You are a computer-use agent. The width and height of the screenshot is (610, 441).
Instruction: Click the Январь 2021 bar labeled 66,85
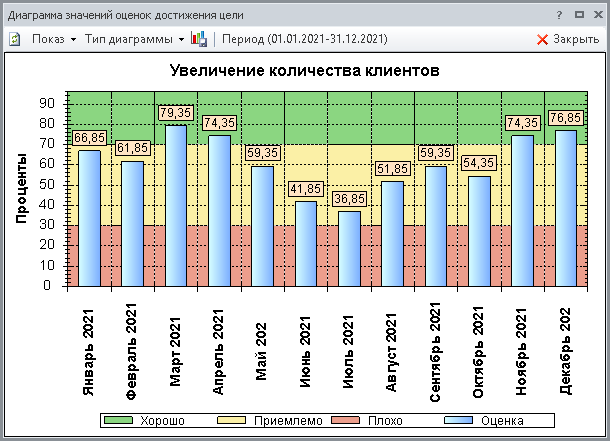[89, 217]
